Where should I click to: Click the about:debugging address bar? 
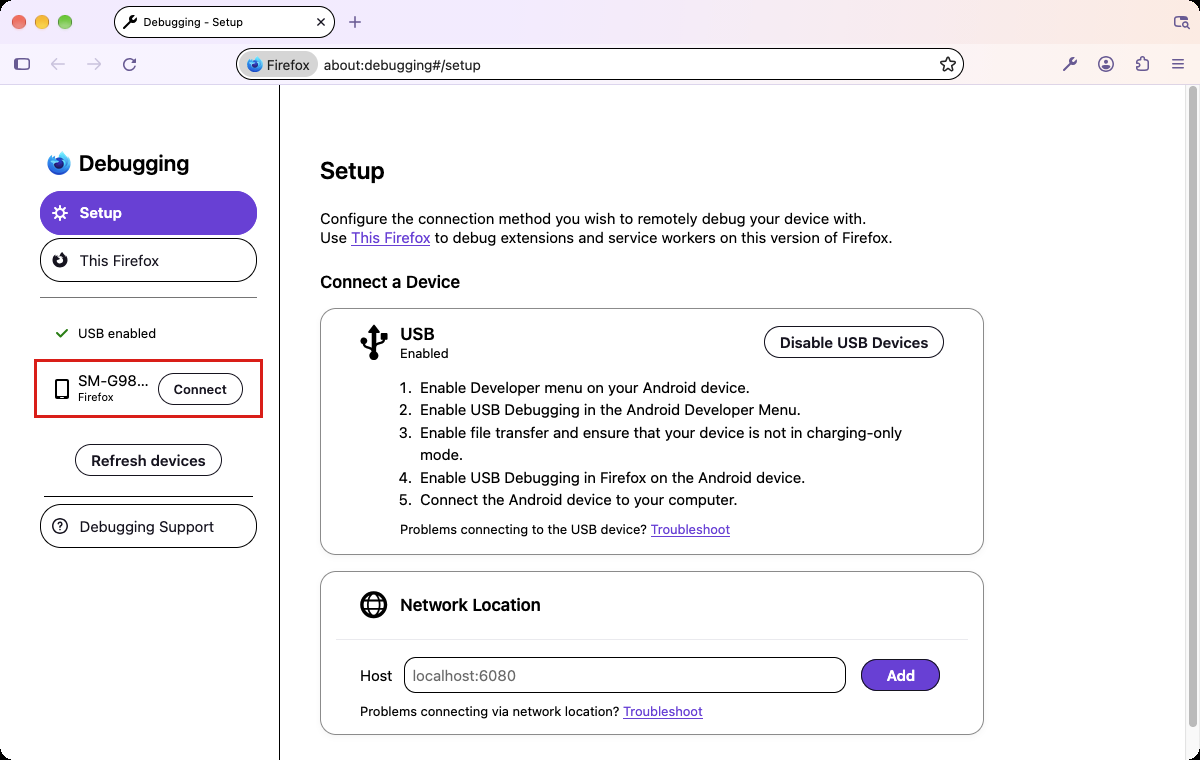pyautogui.click(x=600, y=65)
